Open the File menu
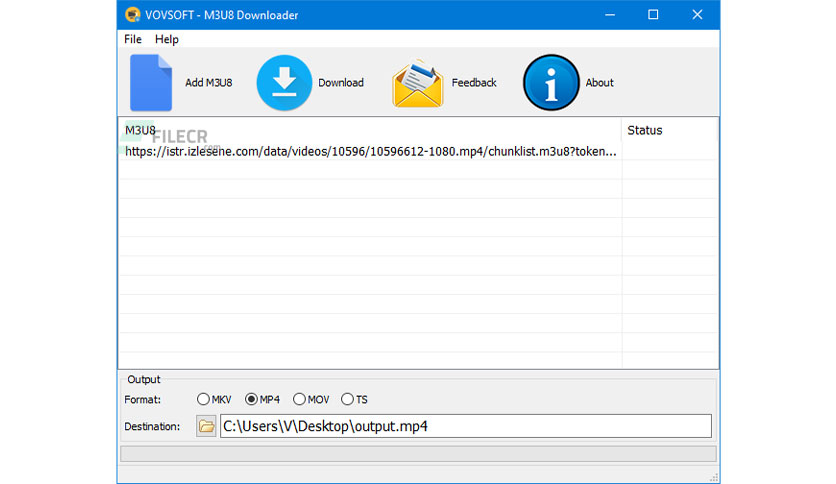This screenshot has height=484, width=836. (x=133, y=39)
